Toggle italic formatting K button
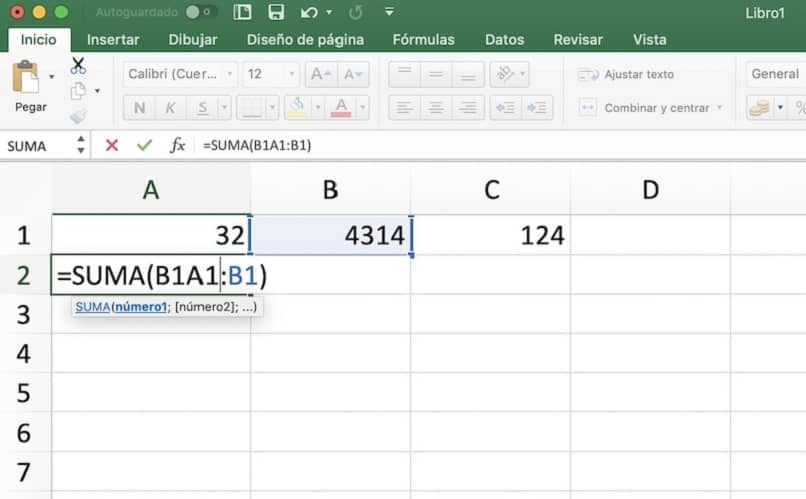Screen dimensions: 806x499 [170, 107]
